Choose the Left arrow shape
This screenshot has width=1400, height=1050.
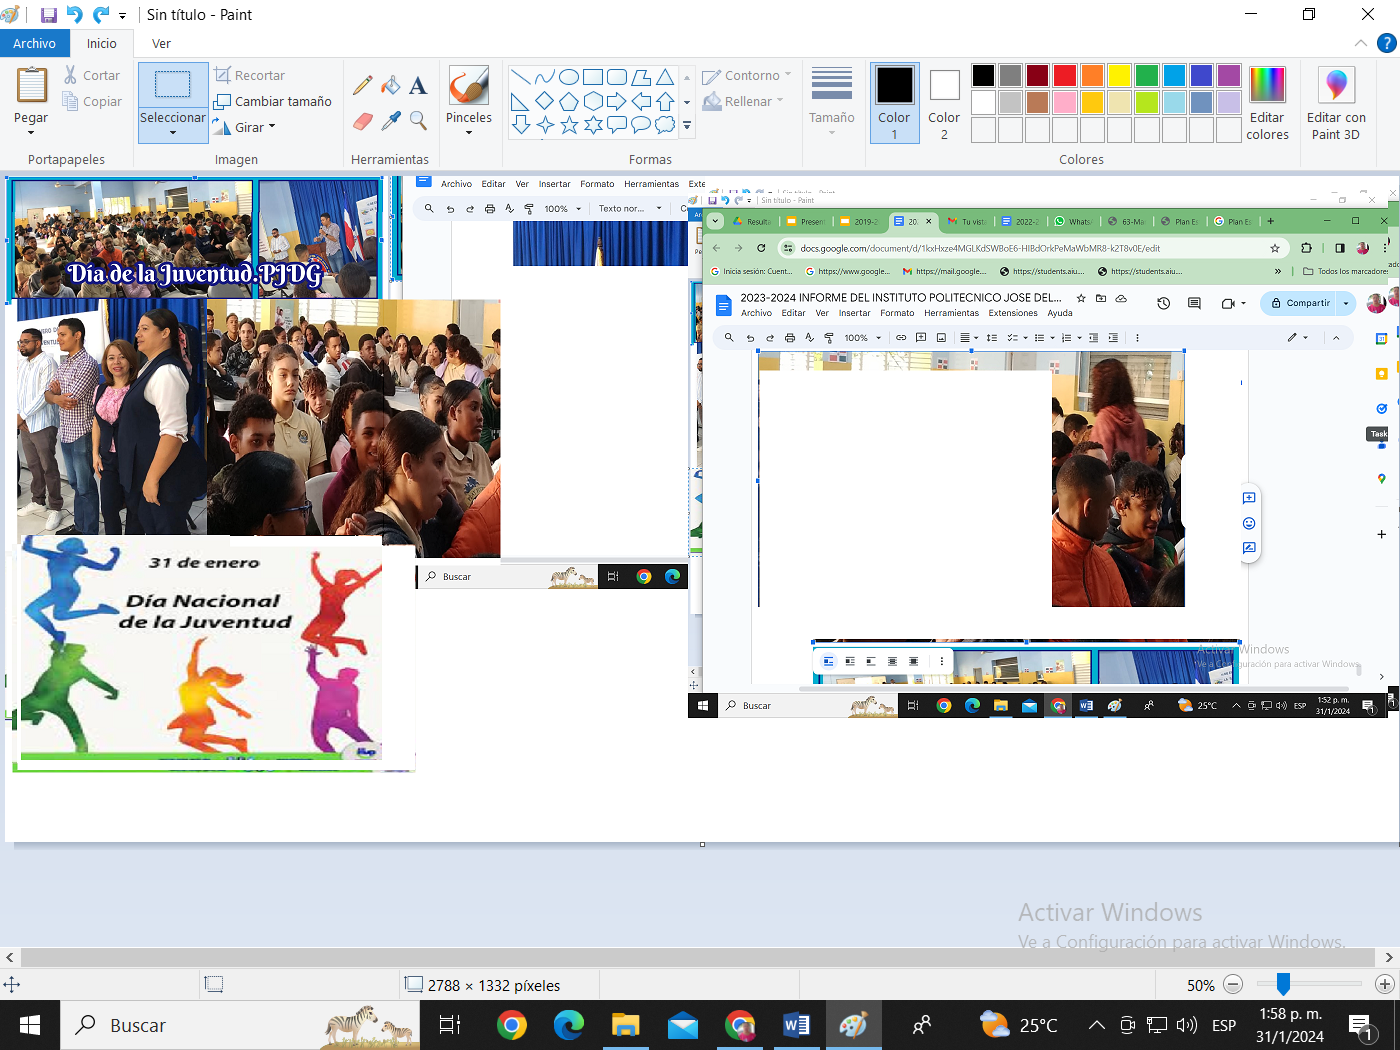(641, 101)
